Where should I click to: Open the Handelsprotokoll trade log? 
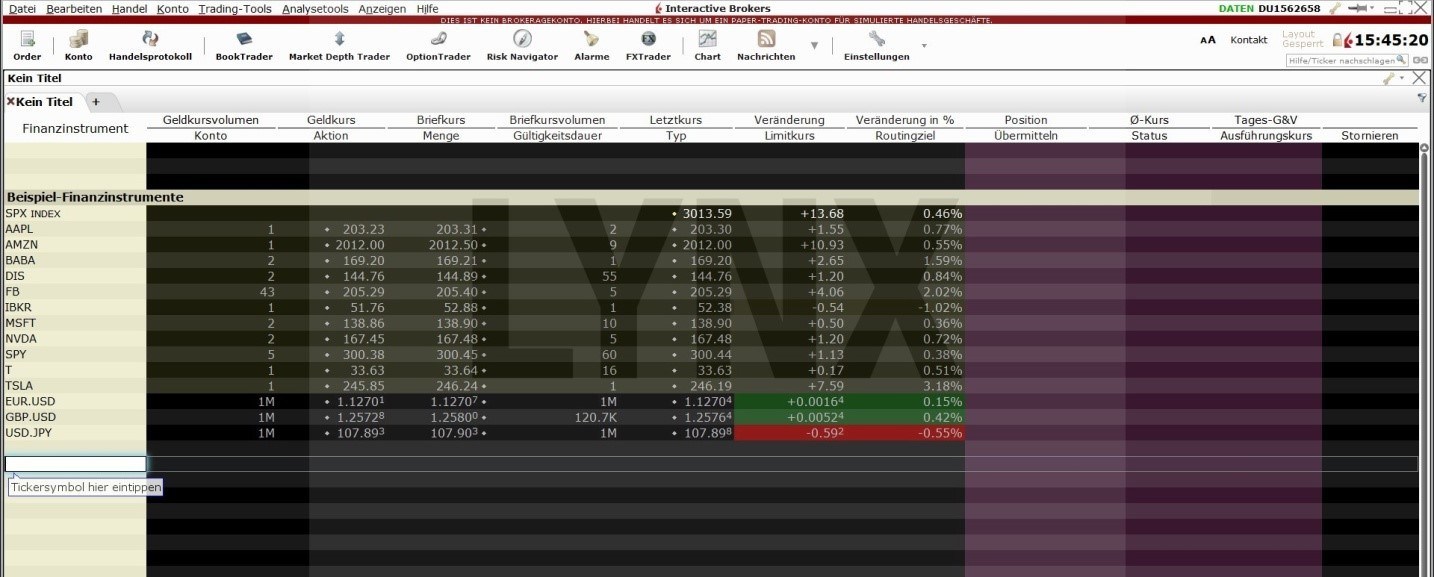[150, 46]
